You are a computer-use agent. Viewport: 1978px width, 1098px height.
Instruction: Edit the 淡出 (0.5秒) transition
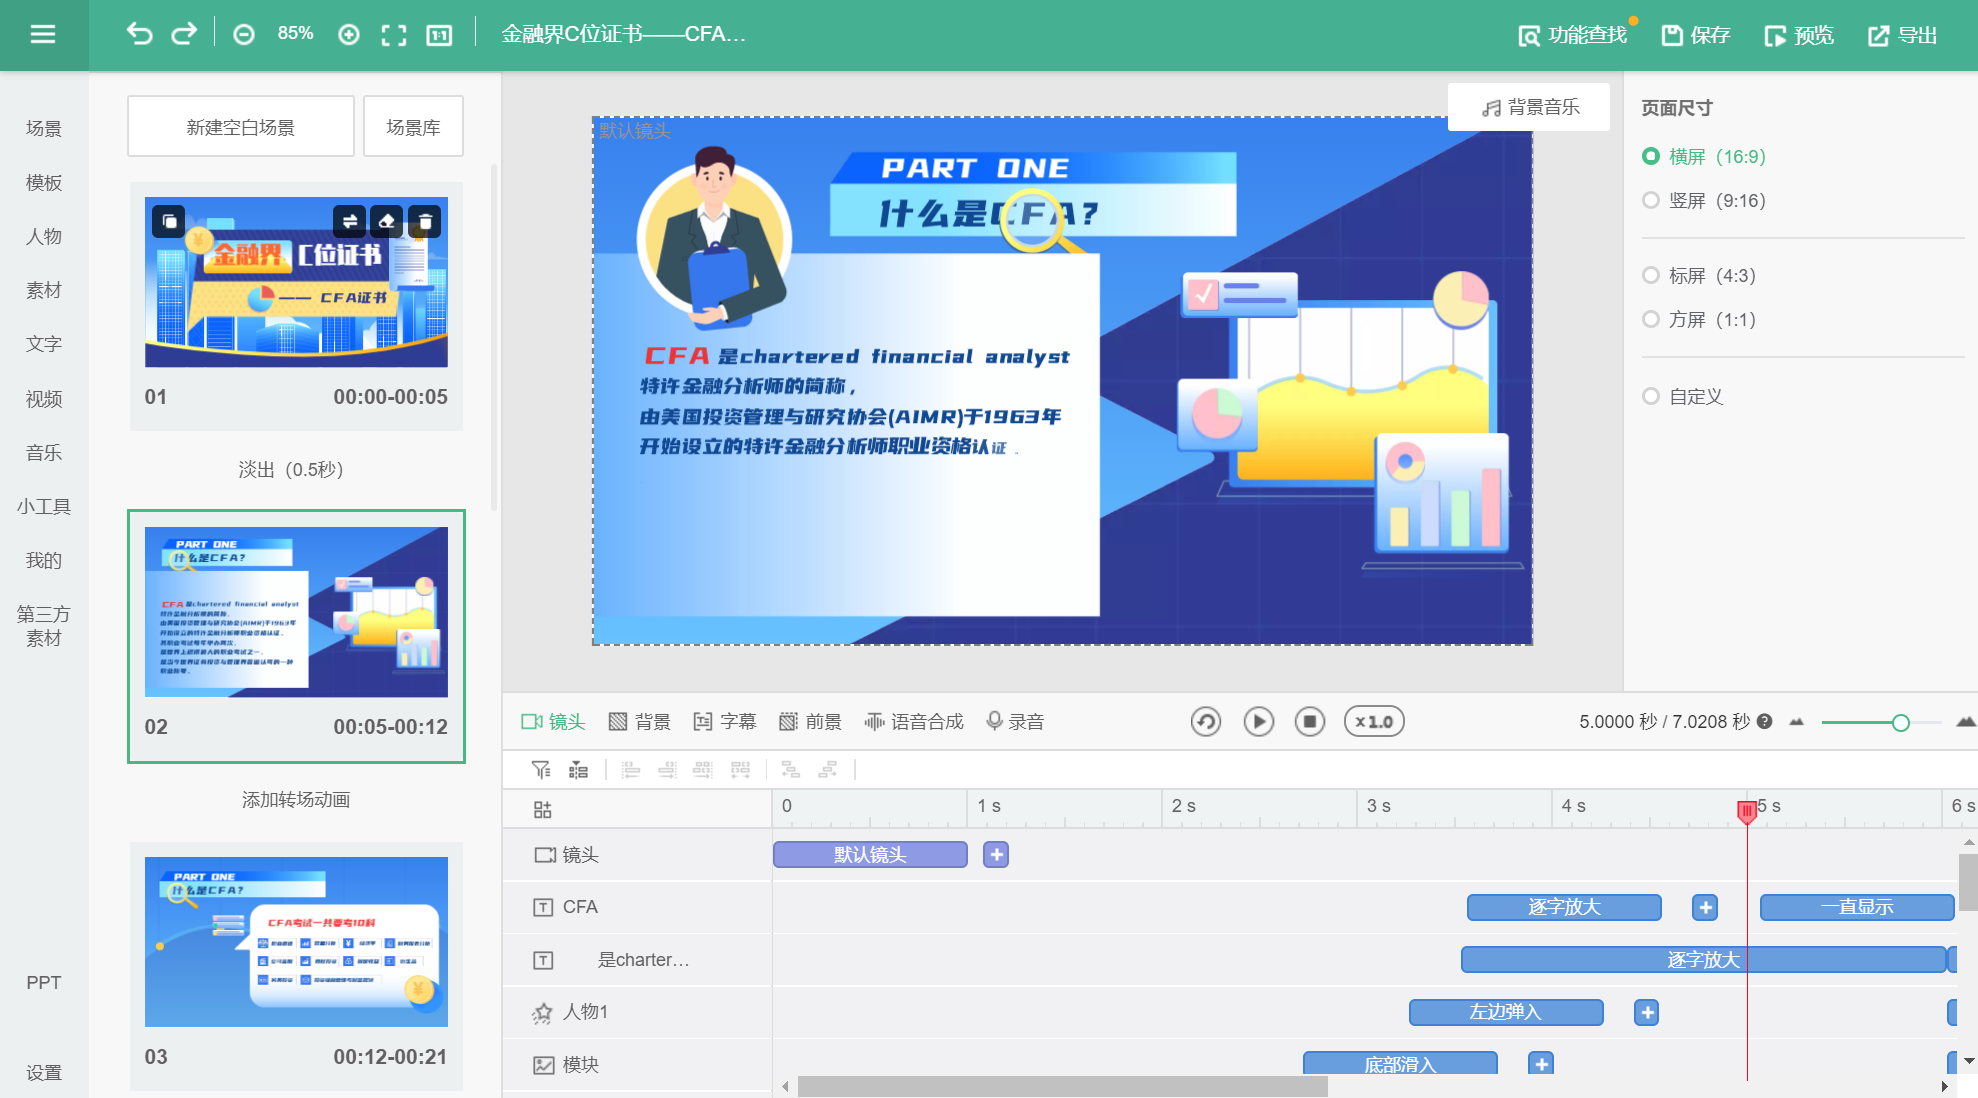[x=291, y=469]
